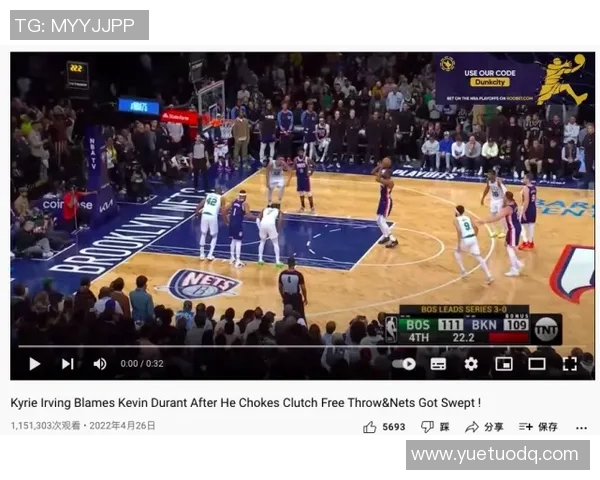Screen dimensions: 600x480
Task: Save video to playlist with 保存
Action: click(538, 427)
